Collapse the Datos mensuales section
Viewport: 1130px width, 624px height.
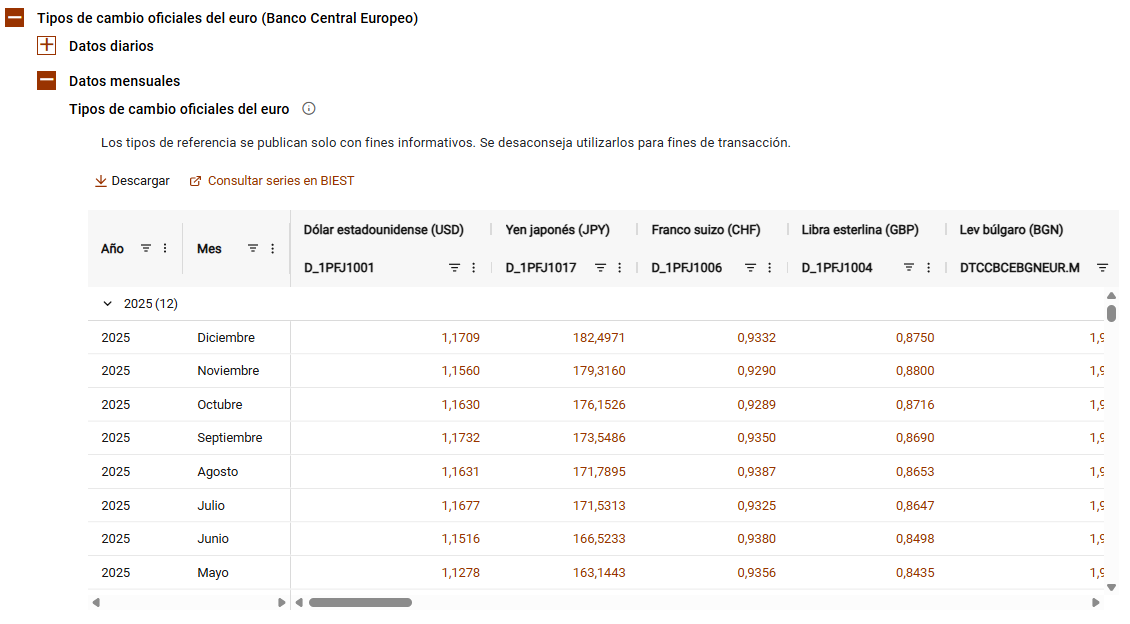tap(46, 81)
